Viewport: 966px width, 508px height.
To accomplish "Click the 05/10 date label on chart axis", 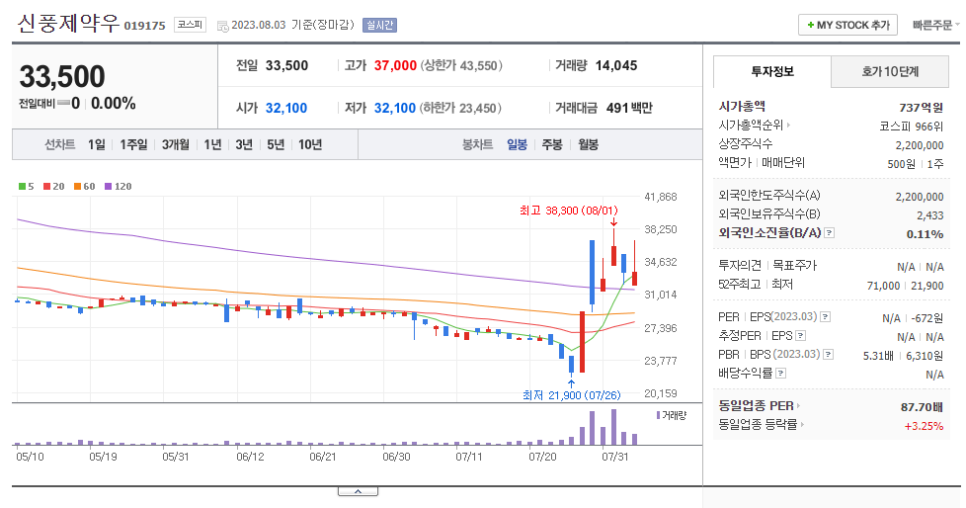I will (30, 457).
